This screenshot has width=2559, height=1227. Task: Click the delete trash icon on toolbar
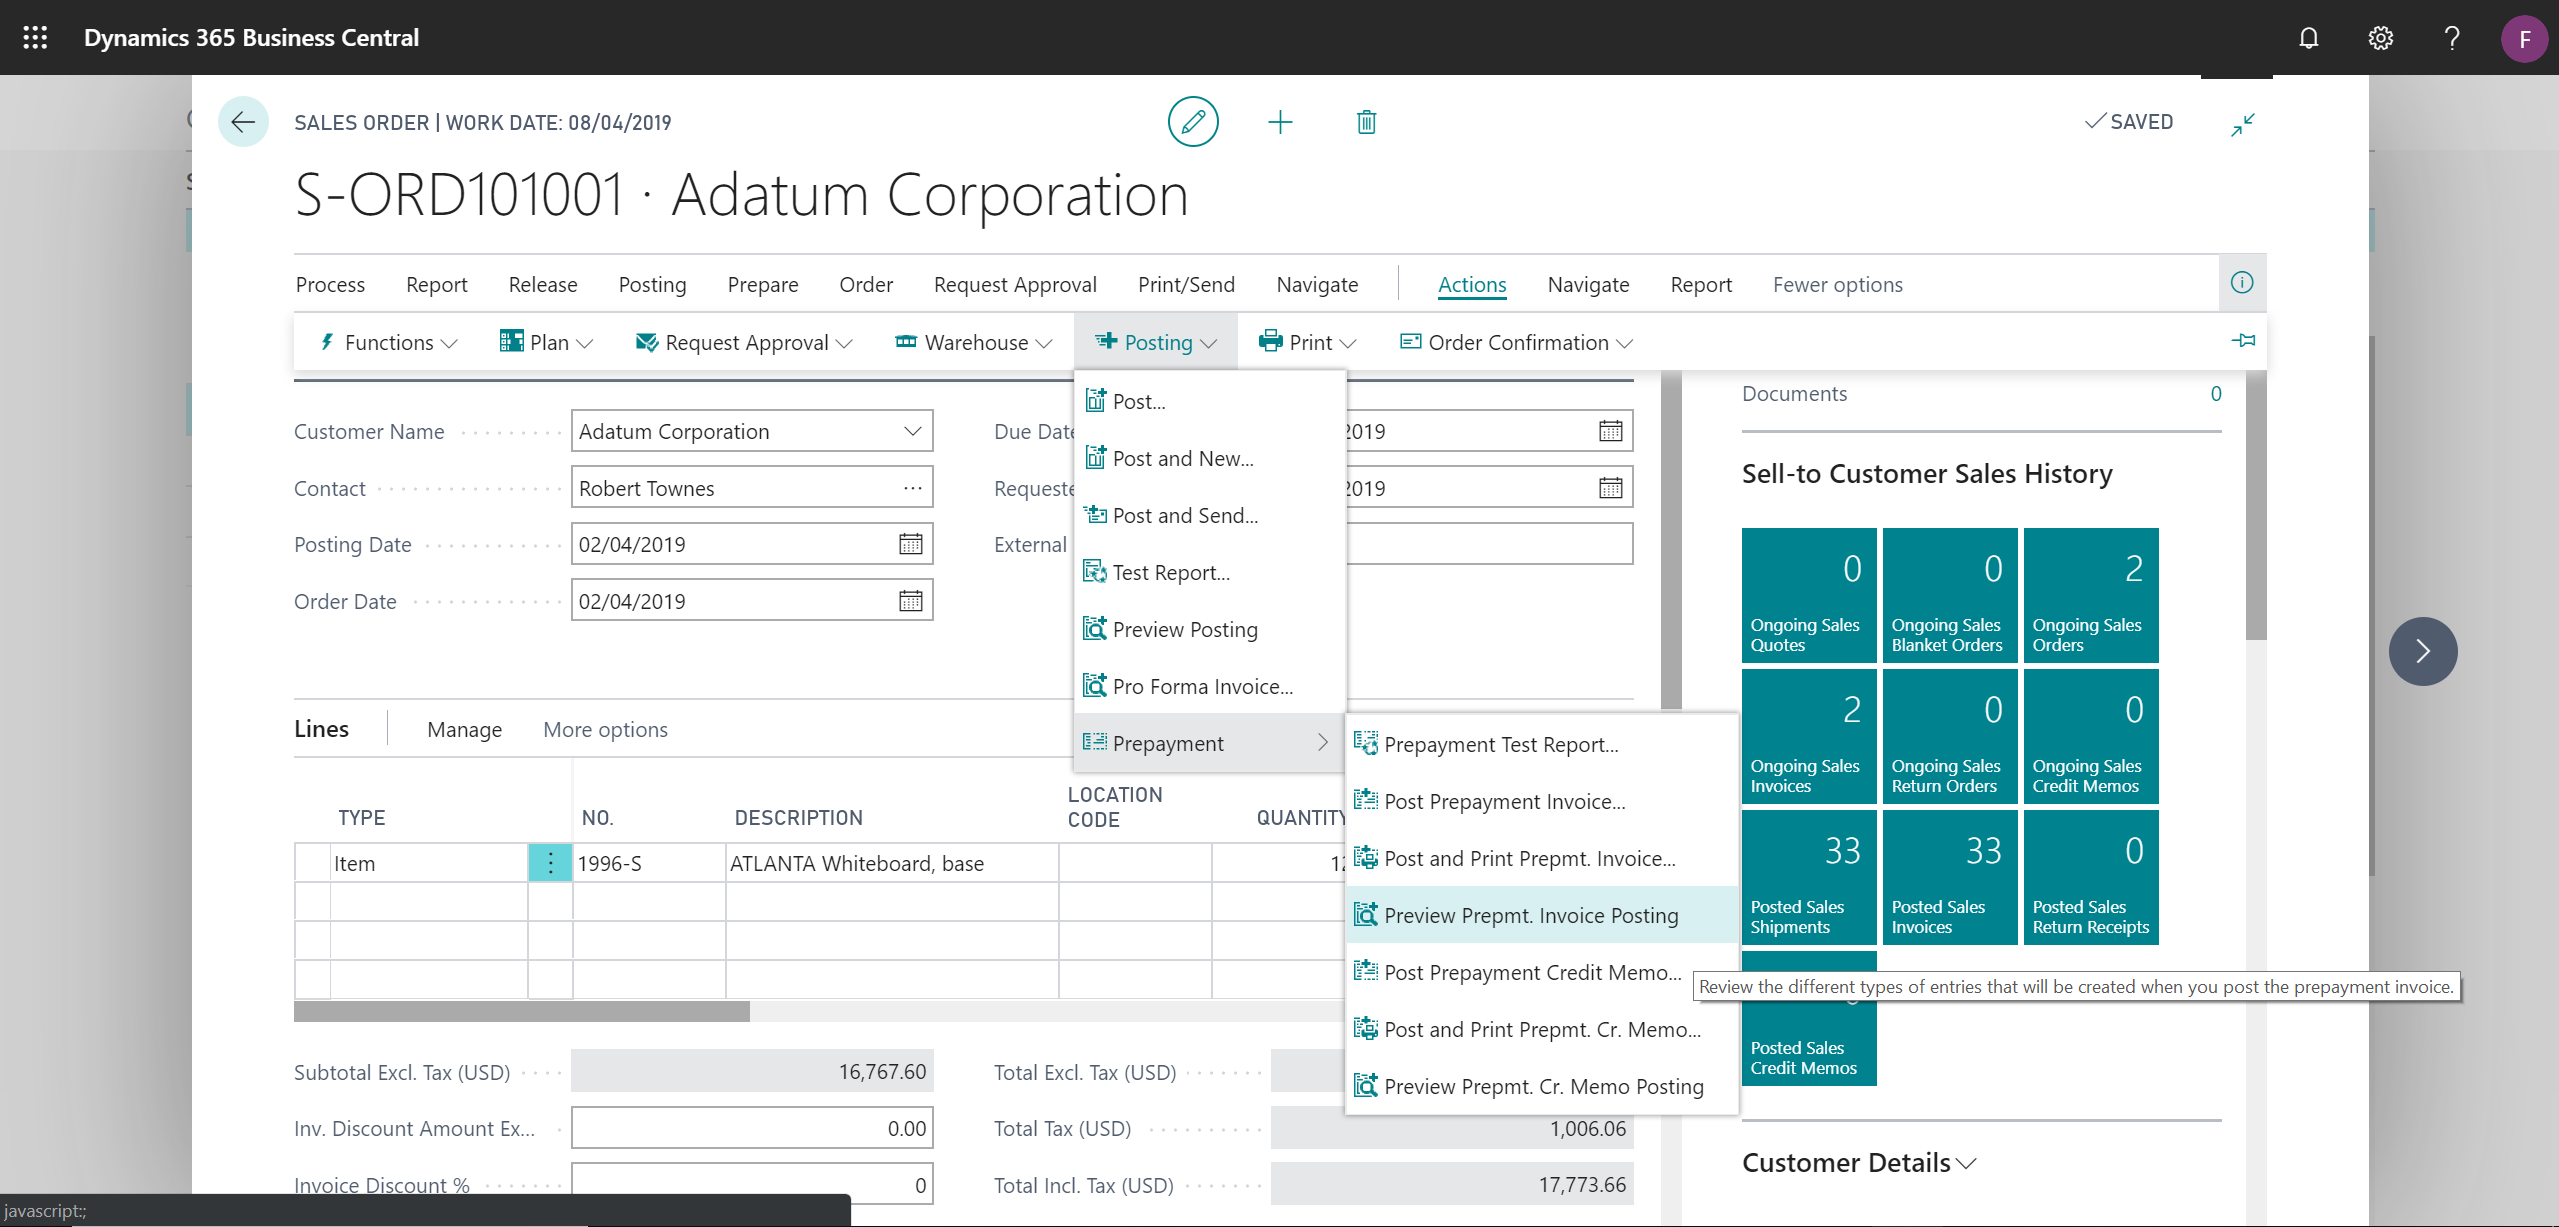[x=1366, y=121]
